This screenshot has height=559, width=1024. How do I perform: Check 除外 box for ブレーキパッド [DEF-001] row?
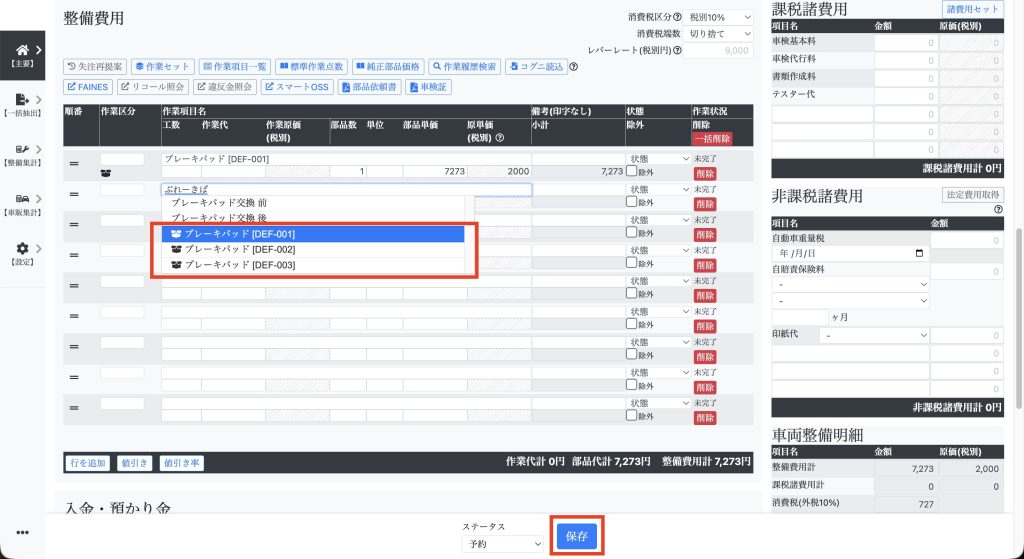[632, 171]
